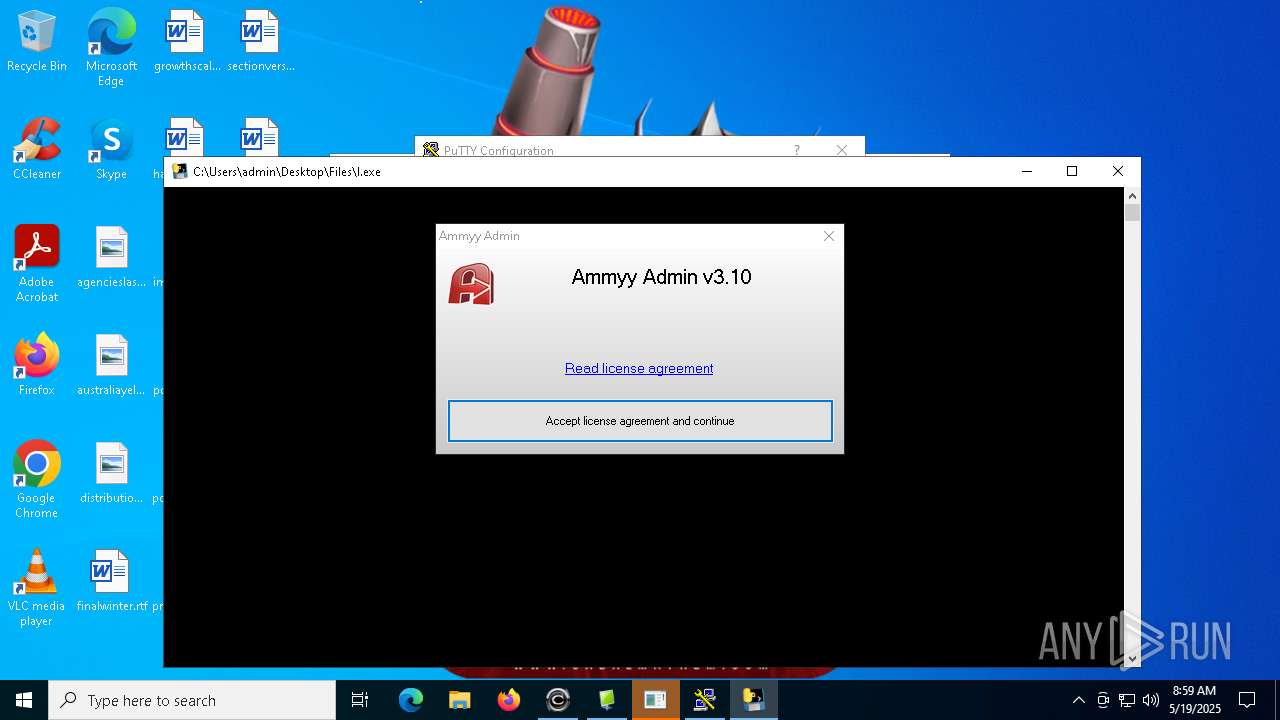Screen dimensions: 1280x720
Task: Open CCleaner from the taskbar
Action: click(558, 700)
